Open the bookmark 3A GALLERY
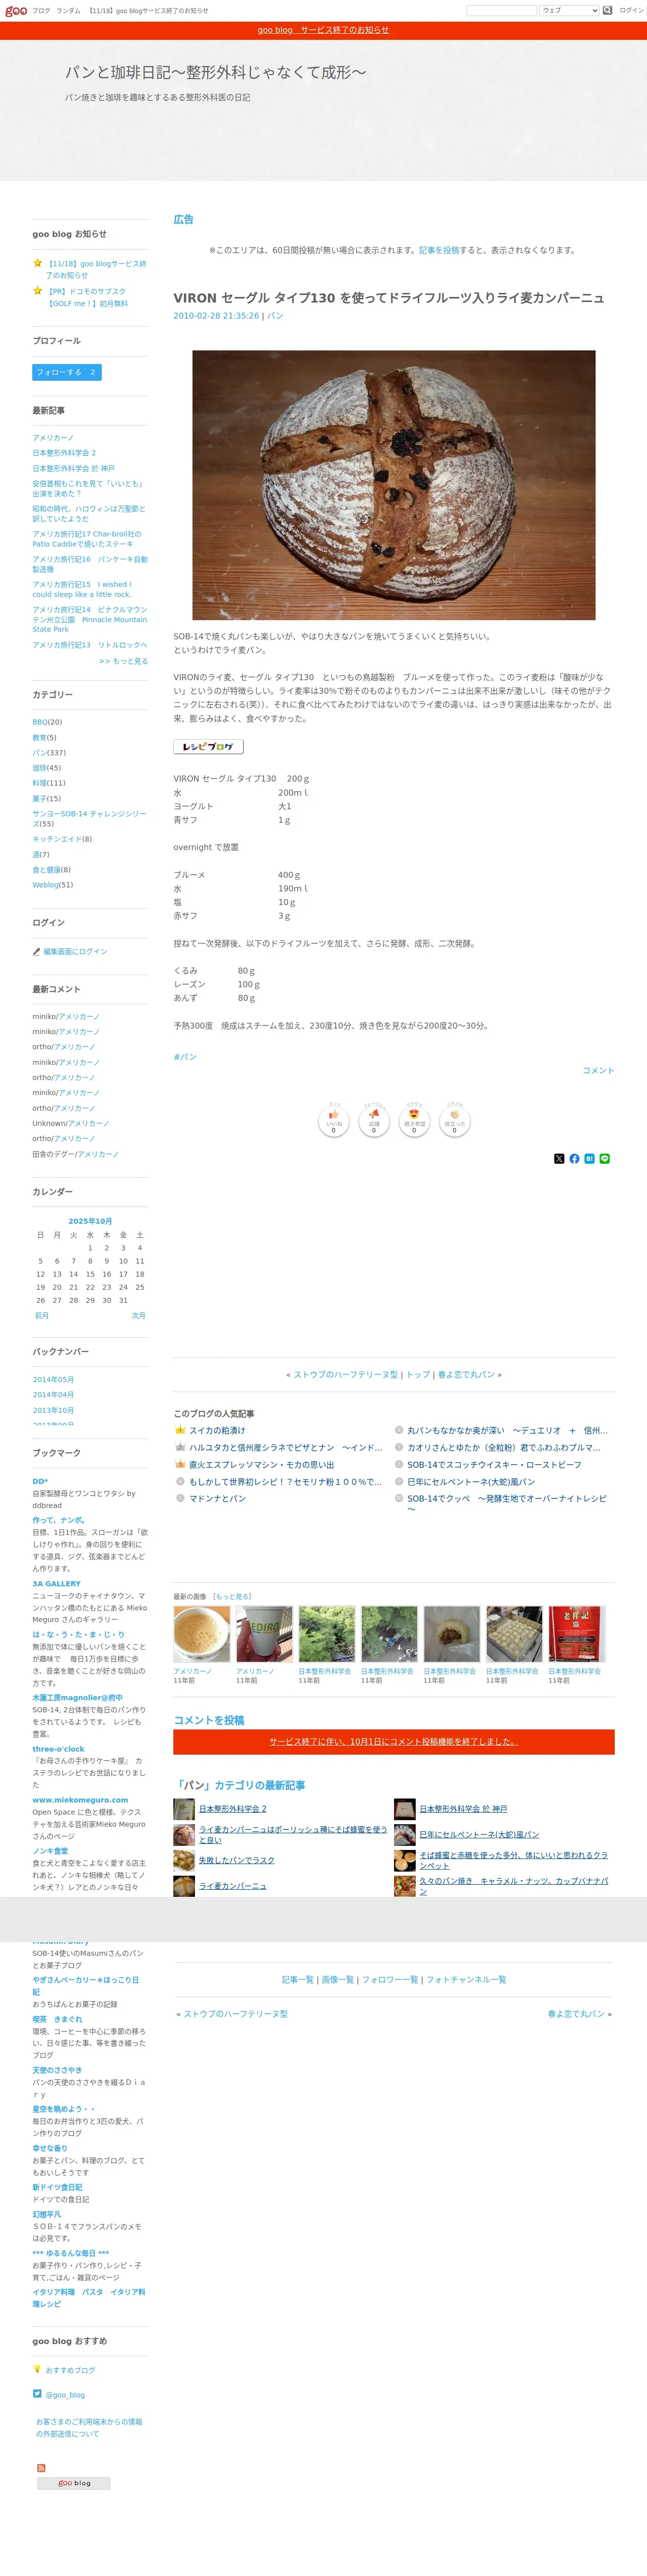Viewport: 647px width, 2576px height. coord(56,1584)
